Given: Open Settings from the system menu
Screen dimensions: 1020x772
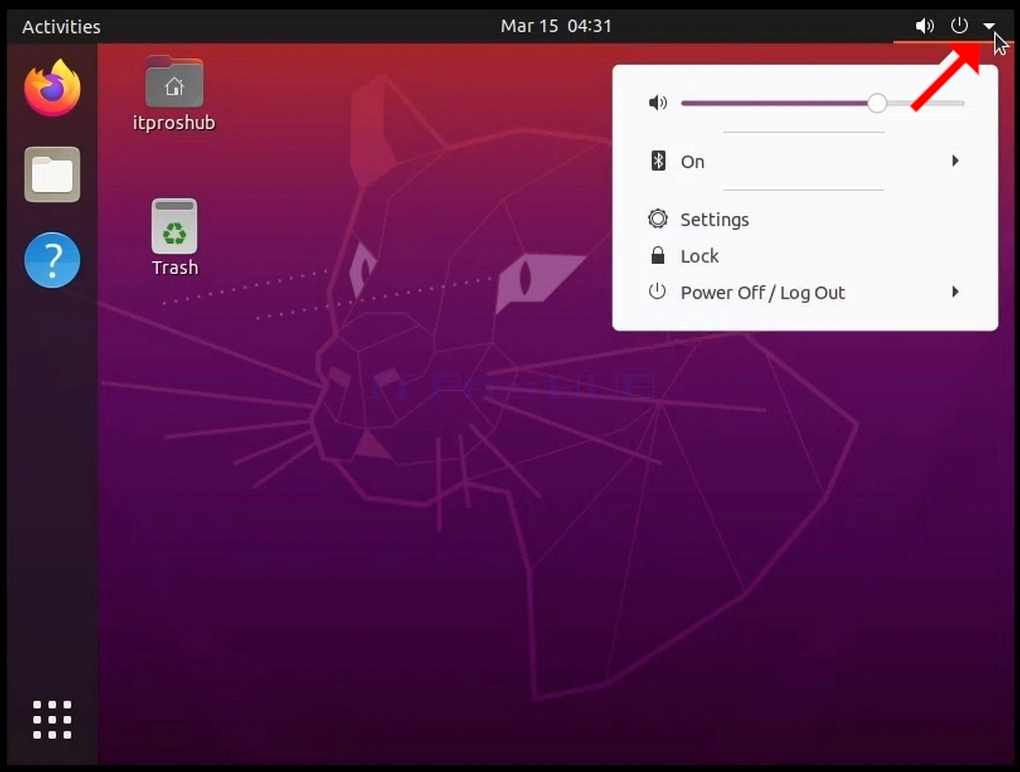Looking at the screenshot, I should (805, 219).
